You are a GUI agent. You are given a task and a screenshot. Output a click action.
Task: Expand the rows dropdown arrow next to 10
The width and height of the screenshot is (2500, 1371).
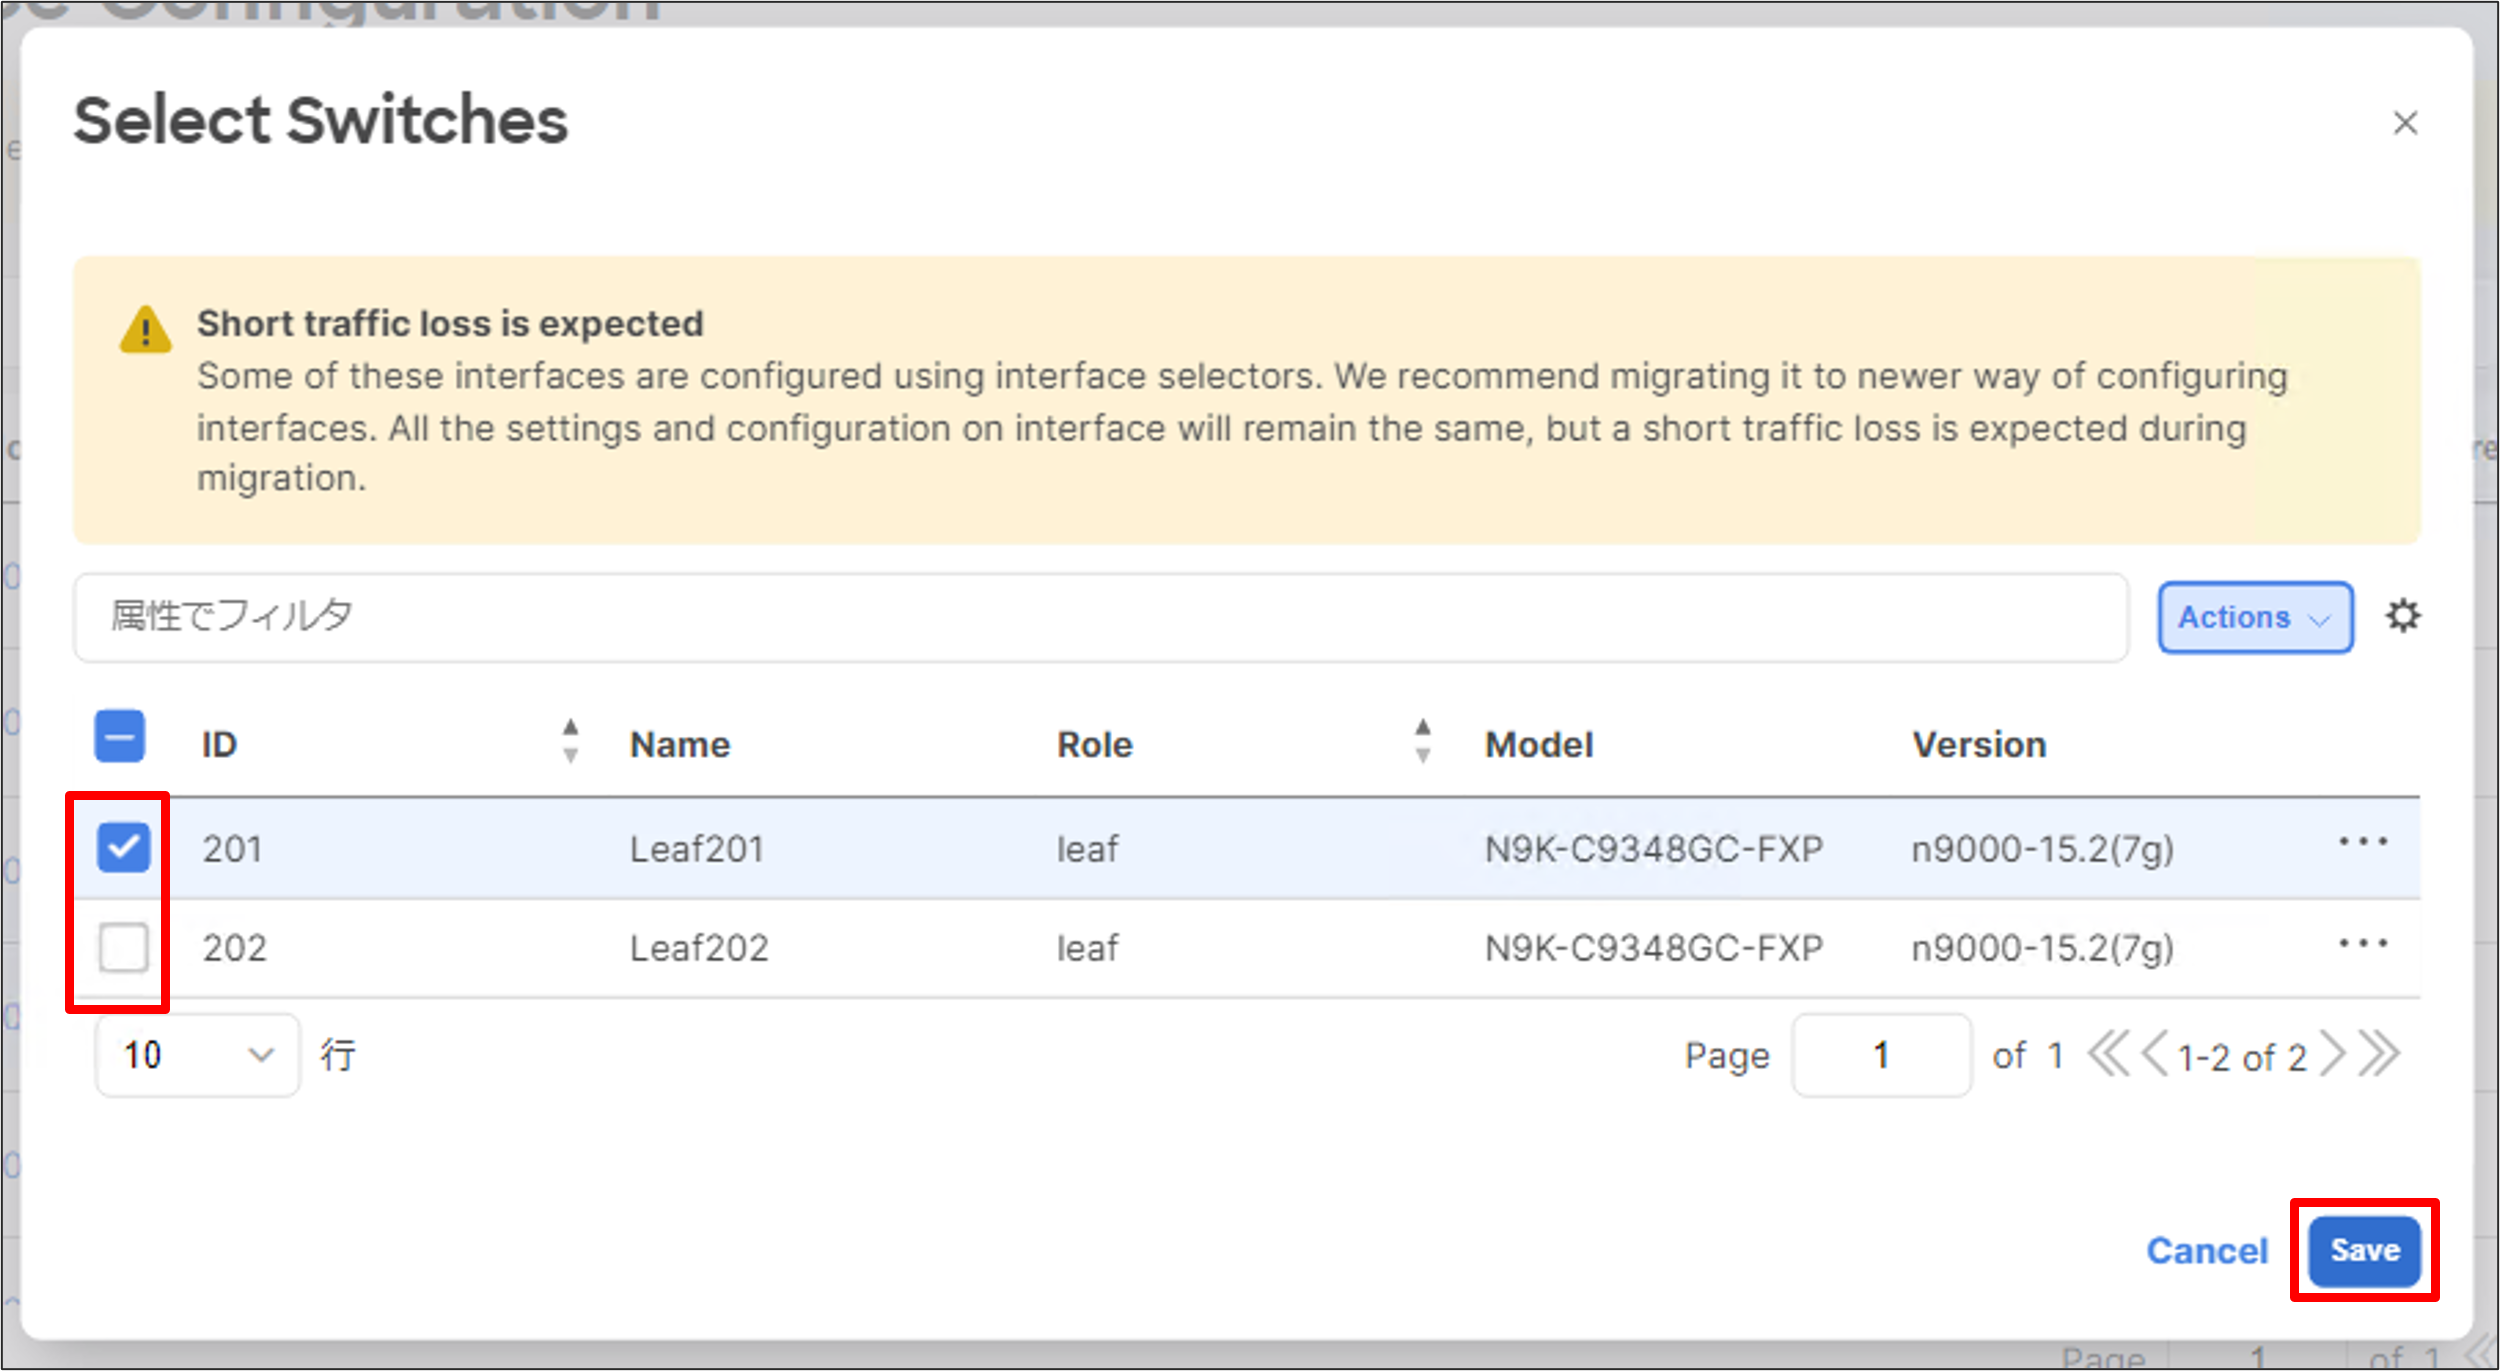(262, 1054)
